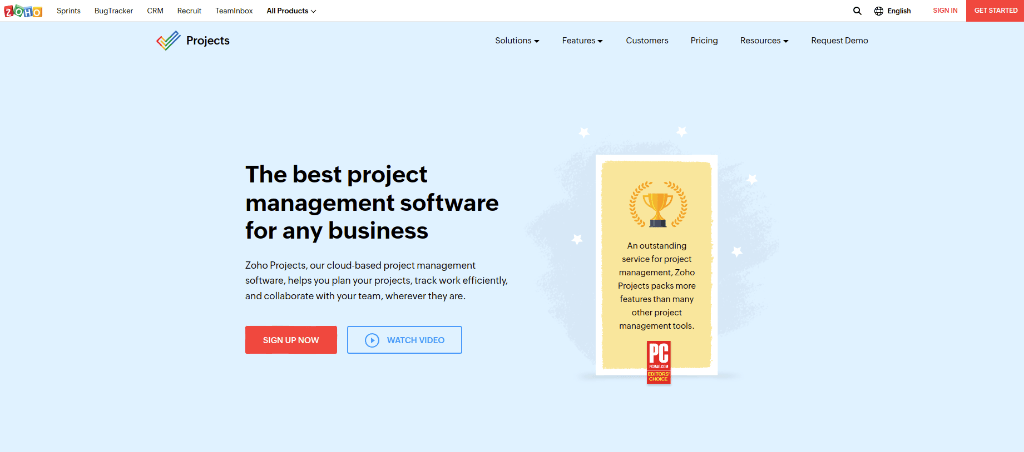This screenshot has width=1024, height=452.
Task: Click the play icon in Watch Video
Action: [x=372, y=340]
